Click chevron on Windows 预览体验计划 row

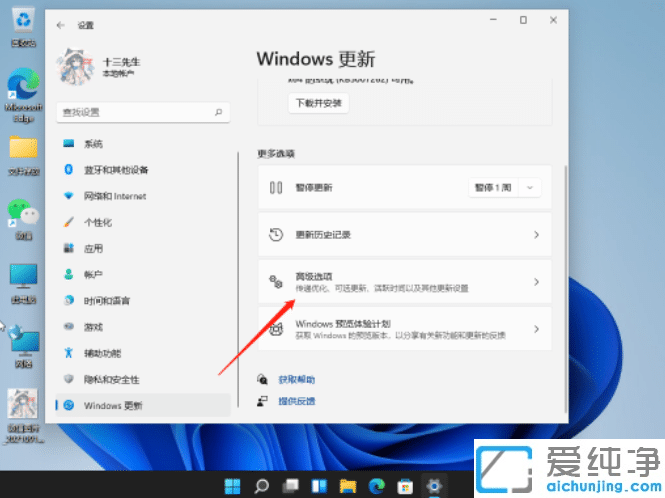pyautogui.click(x=536, y=329)
